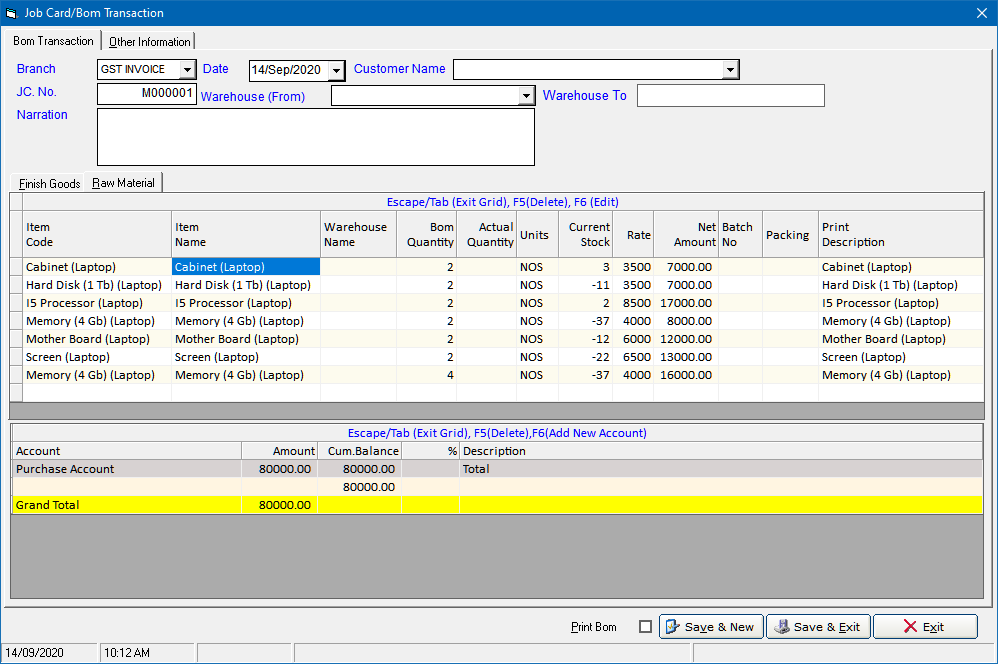Click the Save & Exit button
The height and width of the screenshot is (664, 998).
click(818, 627)
